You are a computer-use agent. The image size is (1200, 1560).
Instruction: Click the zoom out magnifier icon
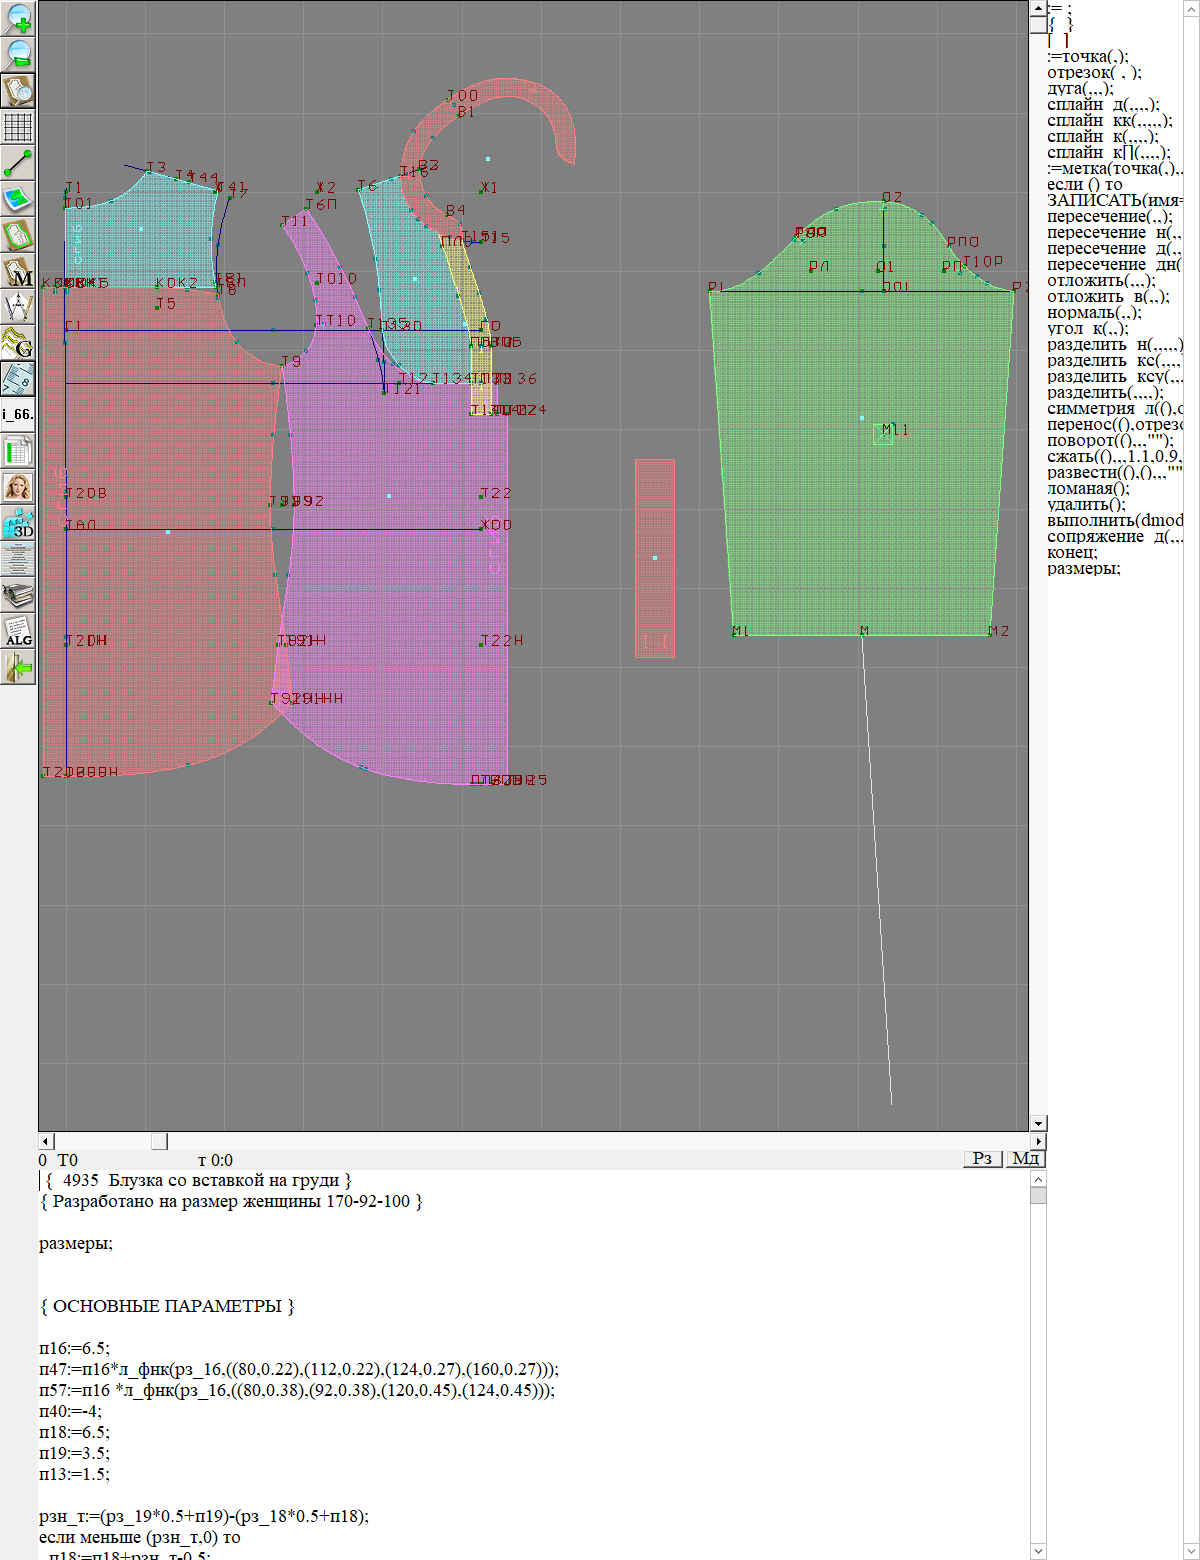click(19, 54)
